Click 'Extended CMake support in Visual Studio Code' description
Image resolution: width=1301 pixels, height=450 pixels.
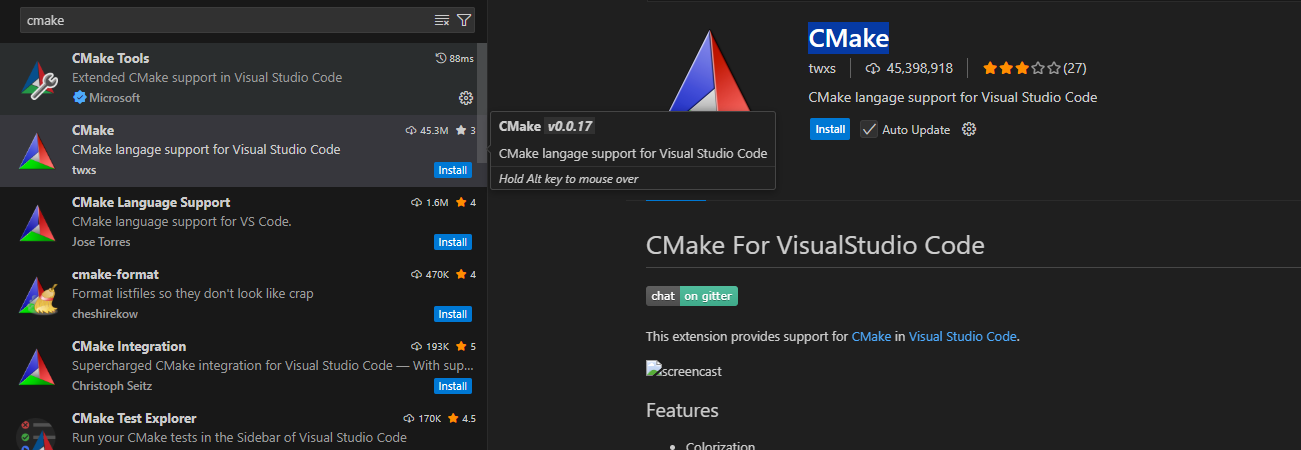pyautogui.click(x=207, y=78)
